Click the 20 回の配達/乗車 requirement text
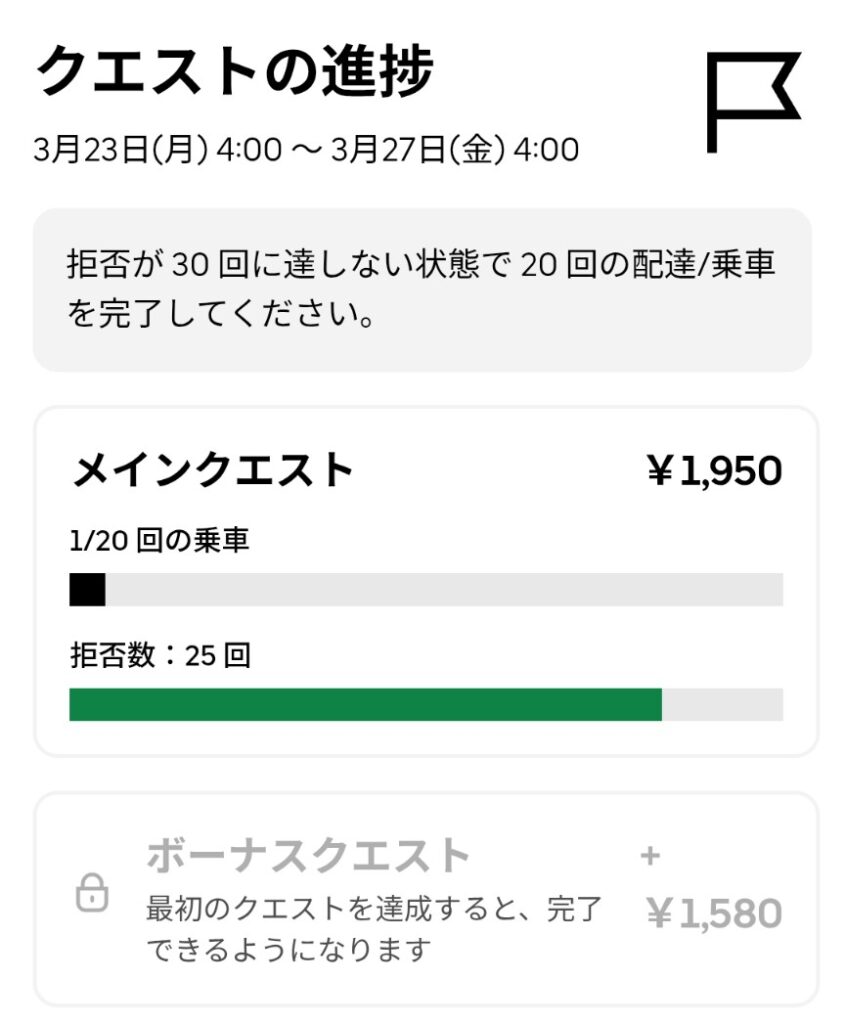 tap(648, 265)
